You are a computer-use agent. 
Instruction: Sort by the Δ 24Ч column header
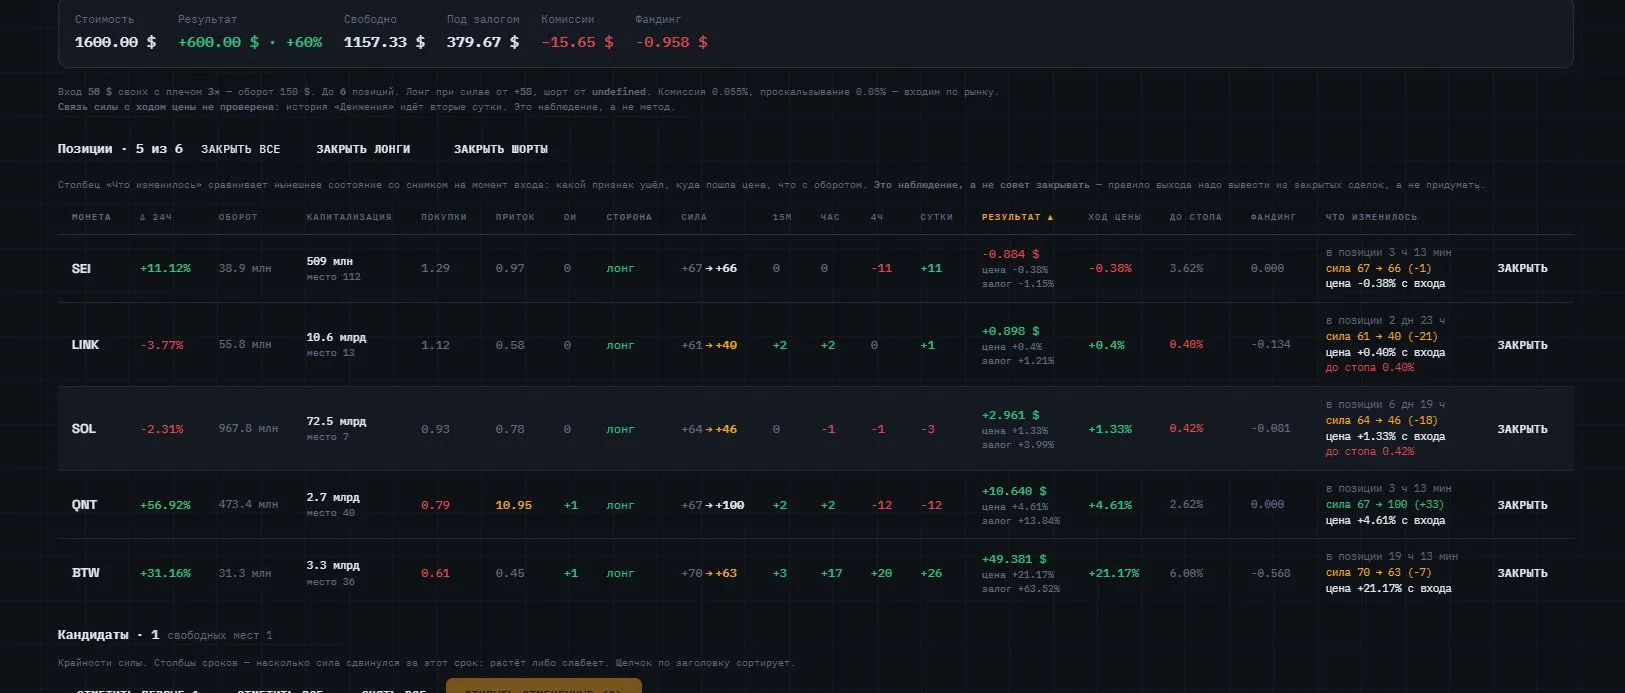tap(156, 217)
